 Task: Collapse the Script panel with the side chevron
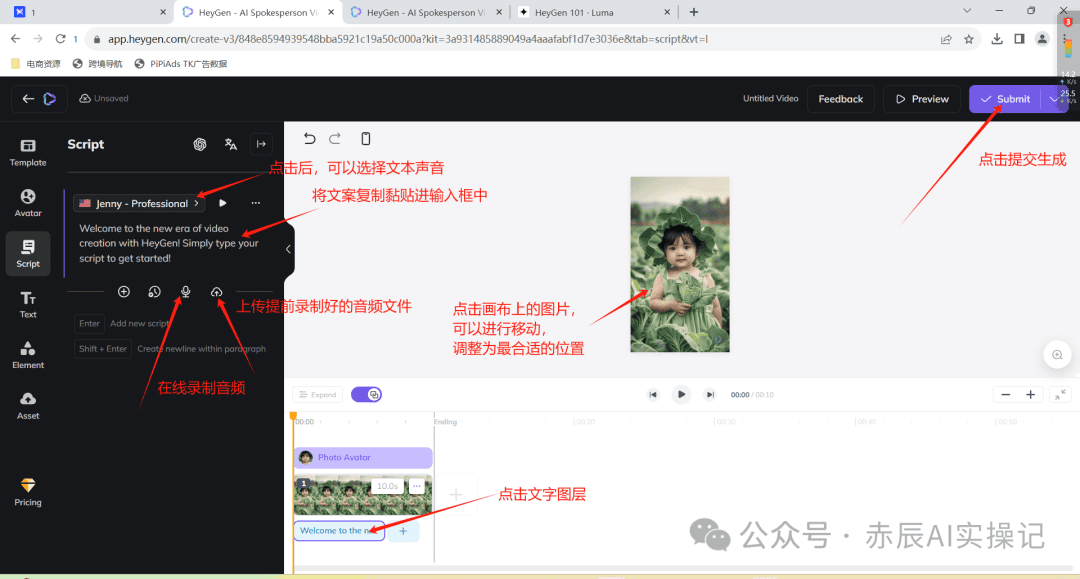(289, 248)
